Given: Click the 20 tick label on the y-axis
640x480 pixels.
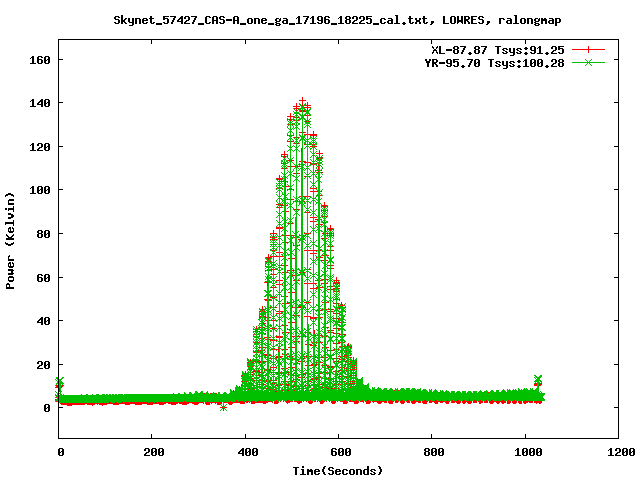Looking at the screenshot, I should (43, 364).
